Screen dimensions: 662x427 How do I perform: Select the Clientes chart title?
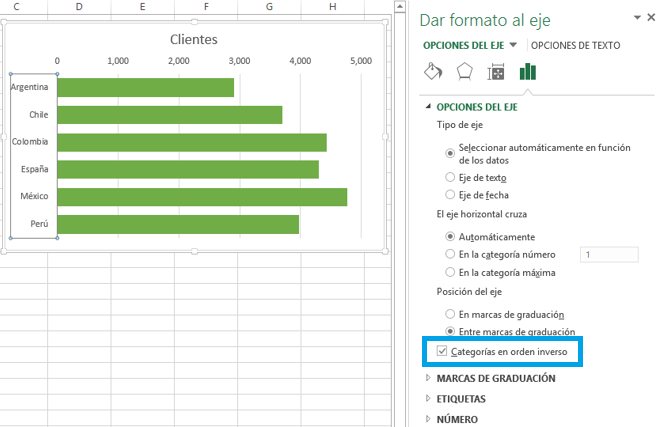[194, 39]
